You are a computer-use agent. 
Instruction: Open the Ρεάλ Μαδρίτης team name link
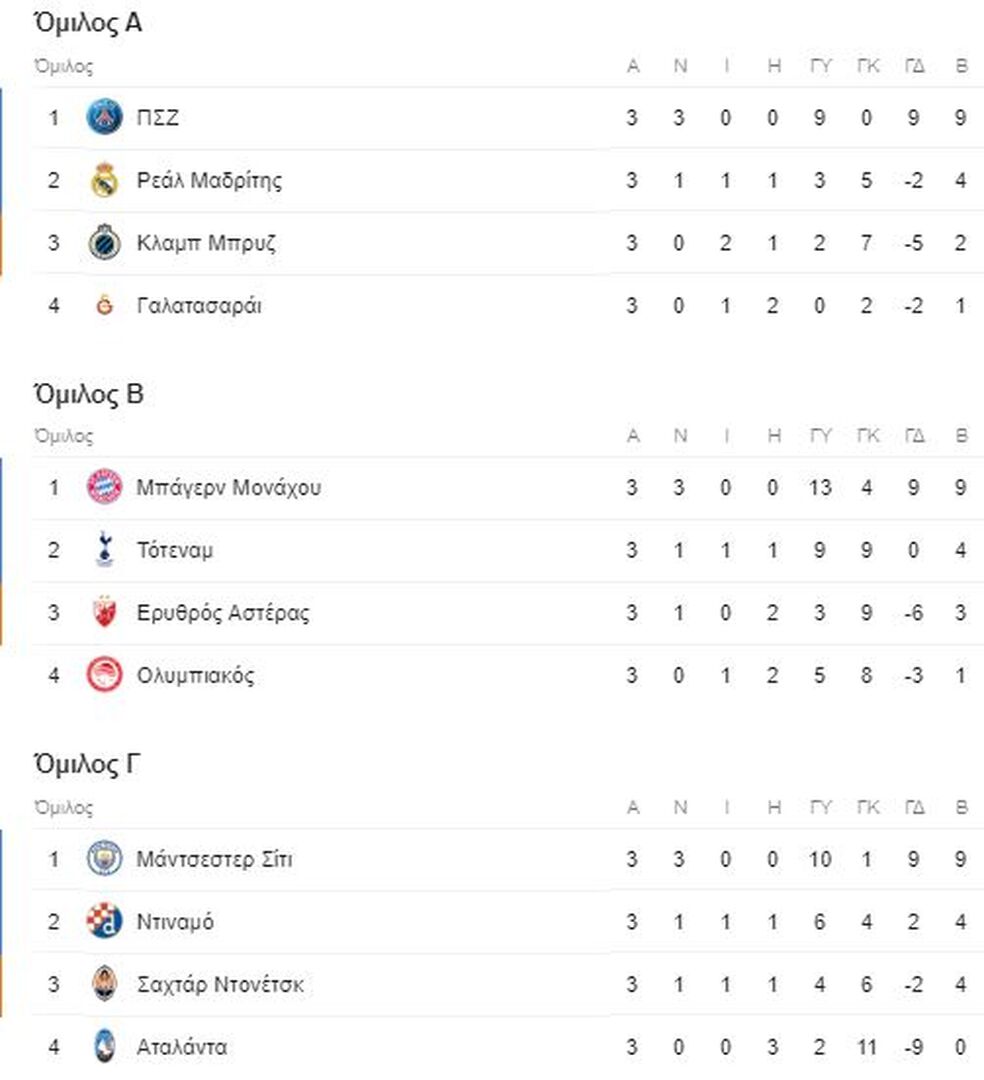pos(209,180)
